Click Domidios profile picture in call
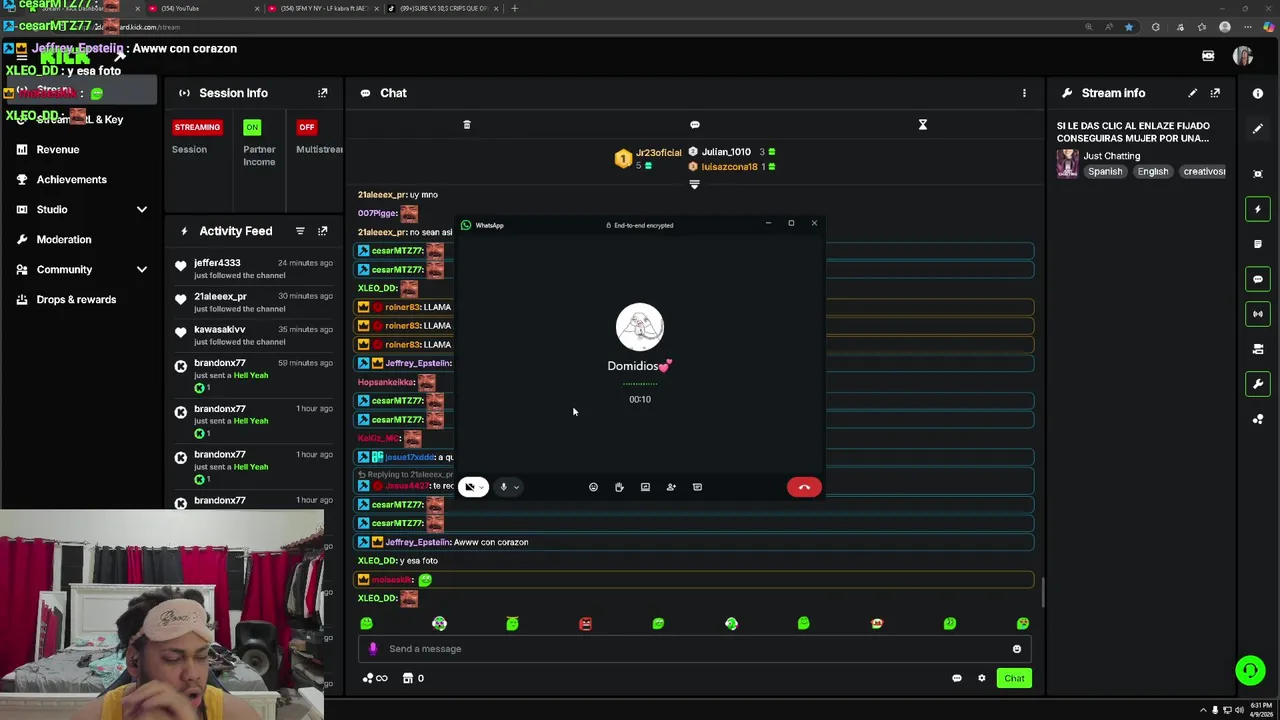Screen dimensions: 1280x720 [640, 327]
